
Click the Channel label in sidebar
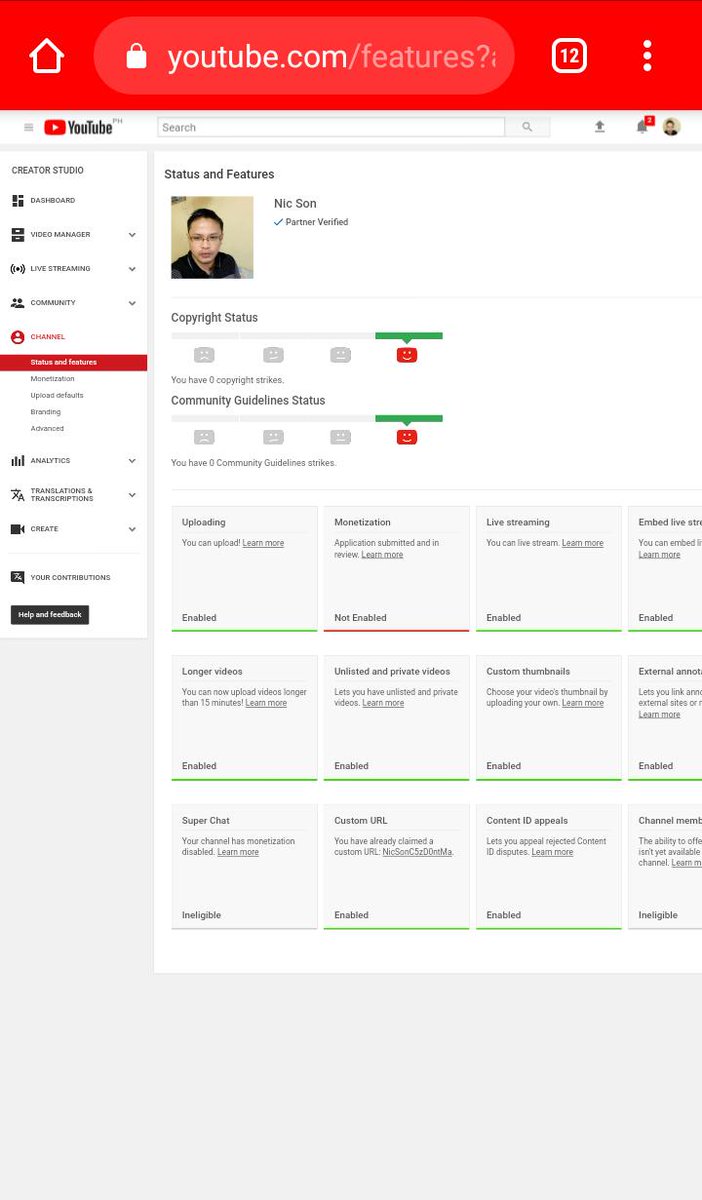point(48,337)
